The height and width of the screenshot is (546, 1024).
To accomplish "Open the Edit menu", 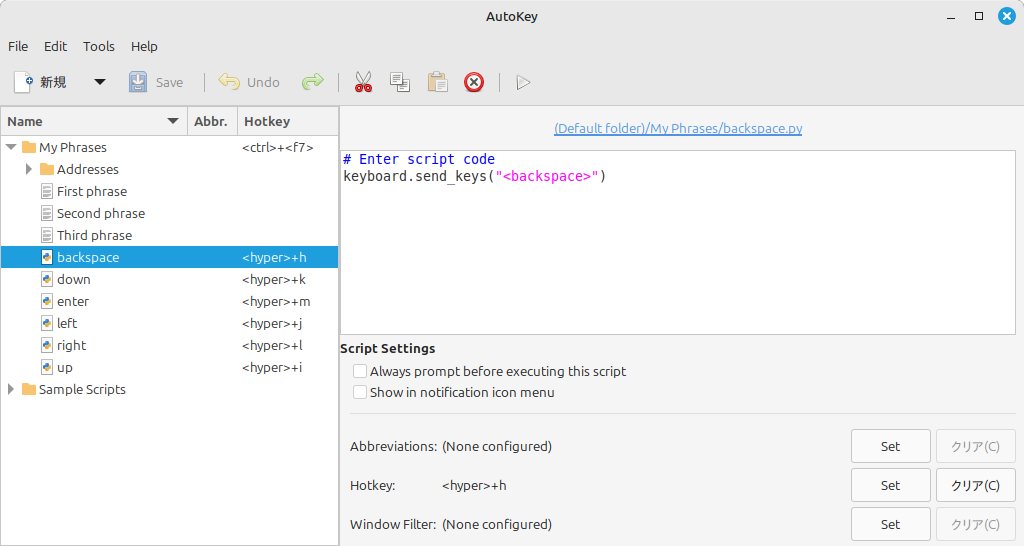I will (x=55, y=46).
